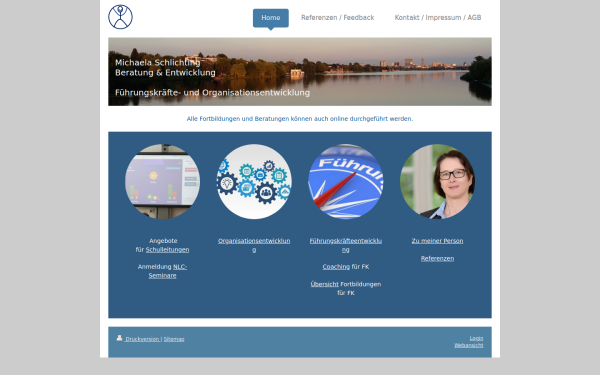Open the Organisationsentwicklung link
Viewport: 600px width, 375px height.
[x=254, y=245]
